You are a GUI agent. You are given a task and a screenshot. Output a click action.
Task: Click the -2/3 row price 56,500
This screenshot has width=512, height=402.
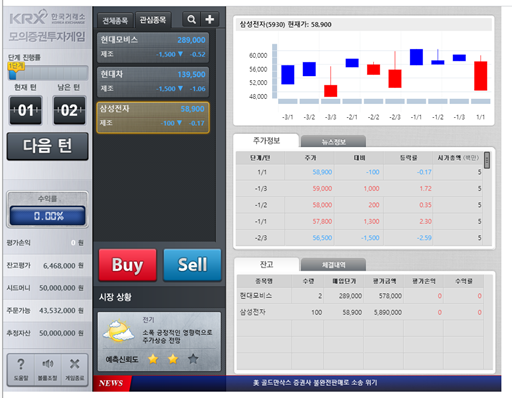[x=322, y=238]
